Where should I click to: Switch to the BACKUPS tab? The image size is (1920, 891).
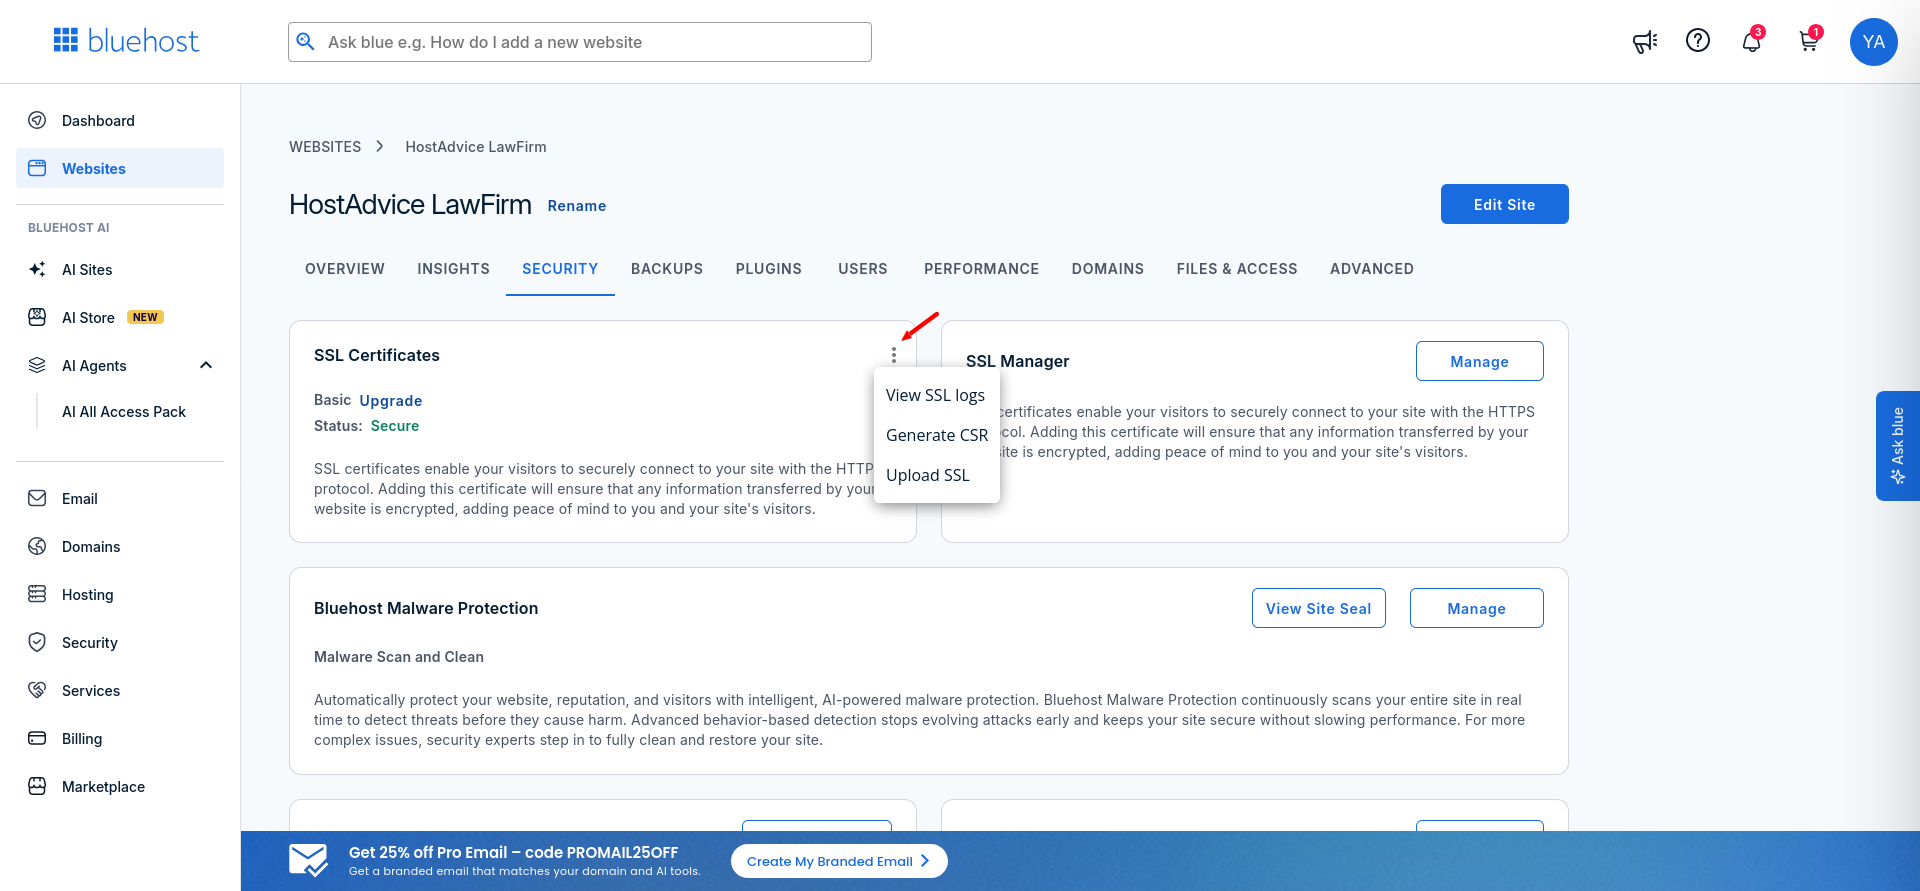click(667, 269)
